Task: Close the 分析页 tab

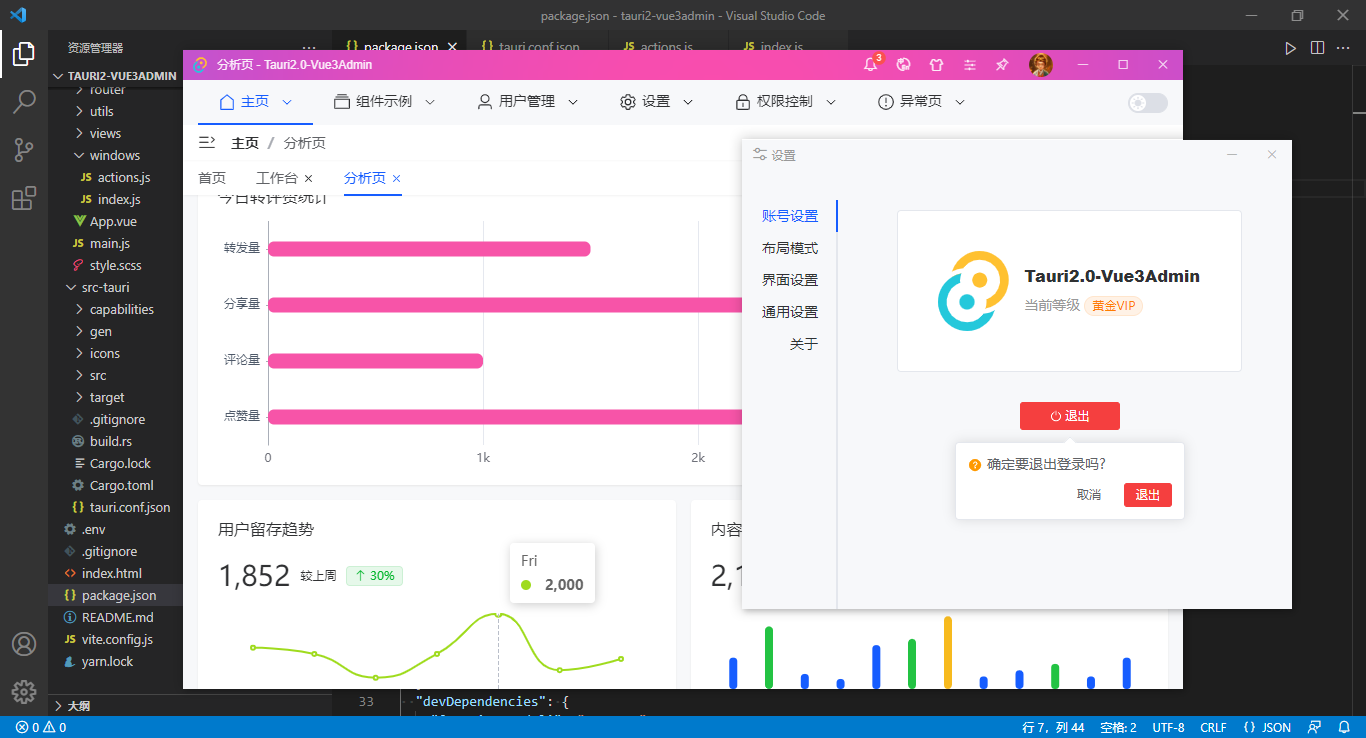Action: [396, 178]
